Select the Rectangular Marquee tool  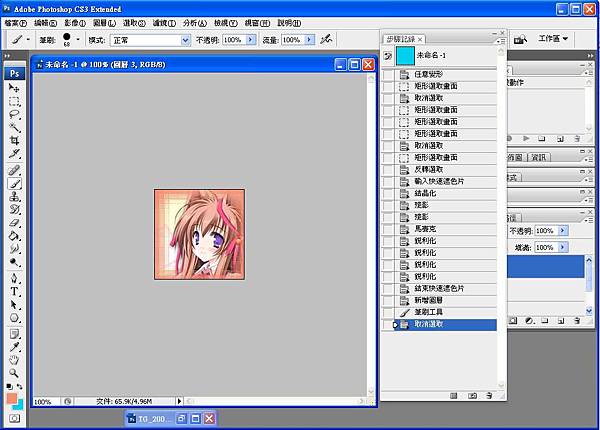point(14,101)
